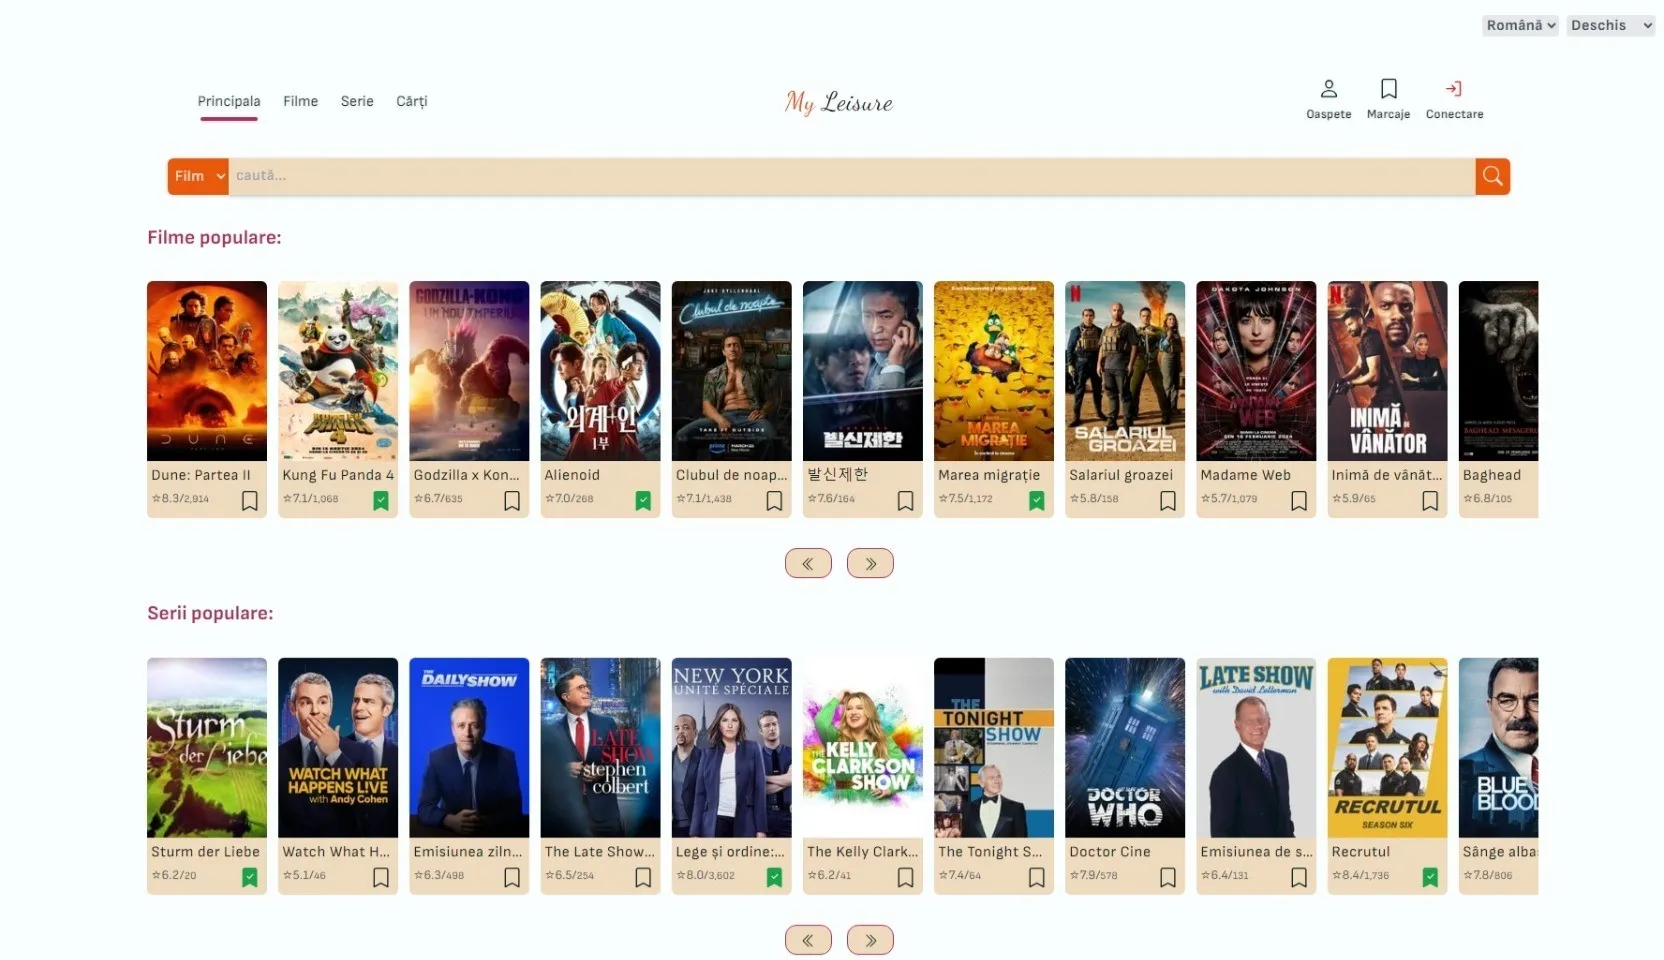Open the Deschis theme dropdown
The width and height of the screenshot is (1664, 960).
(x=1611, y=26)
